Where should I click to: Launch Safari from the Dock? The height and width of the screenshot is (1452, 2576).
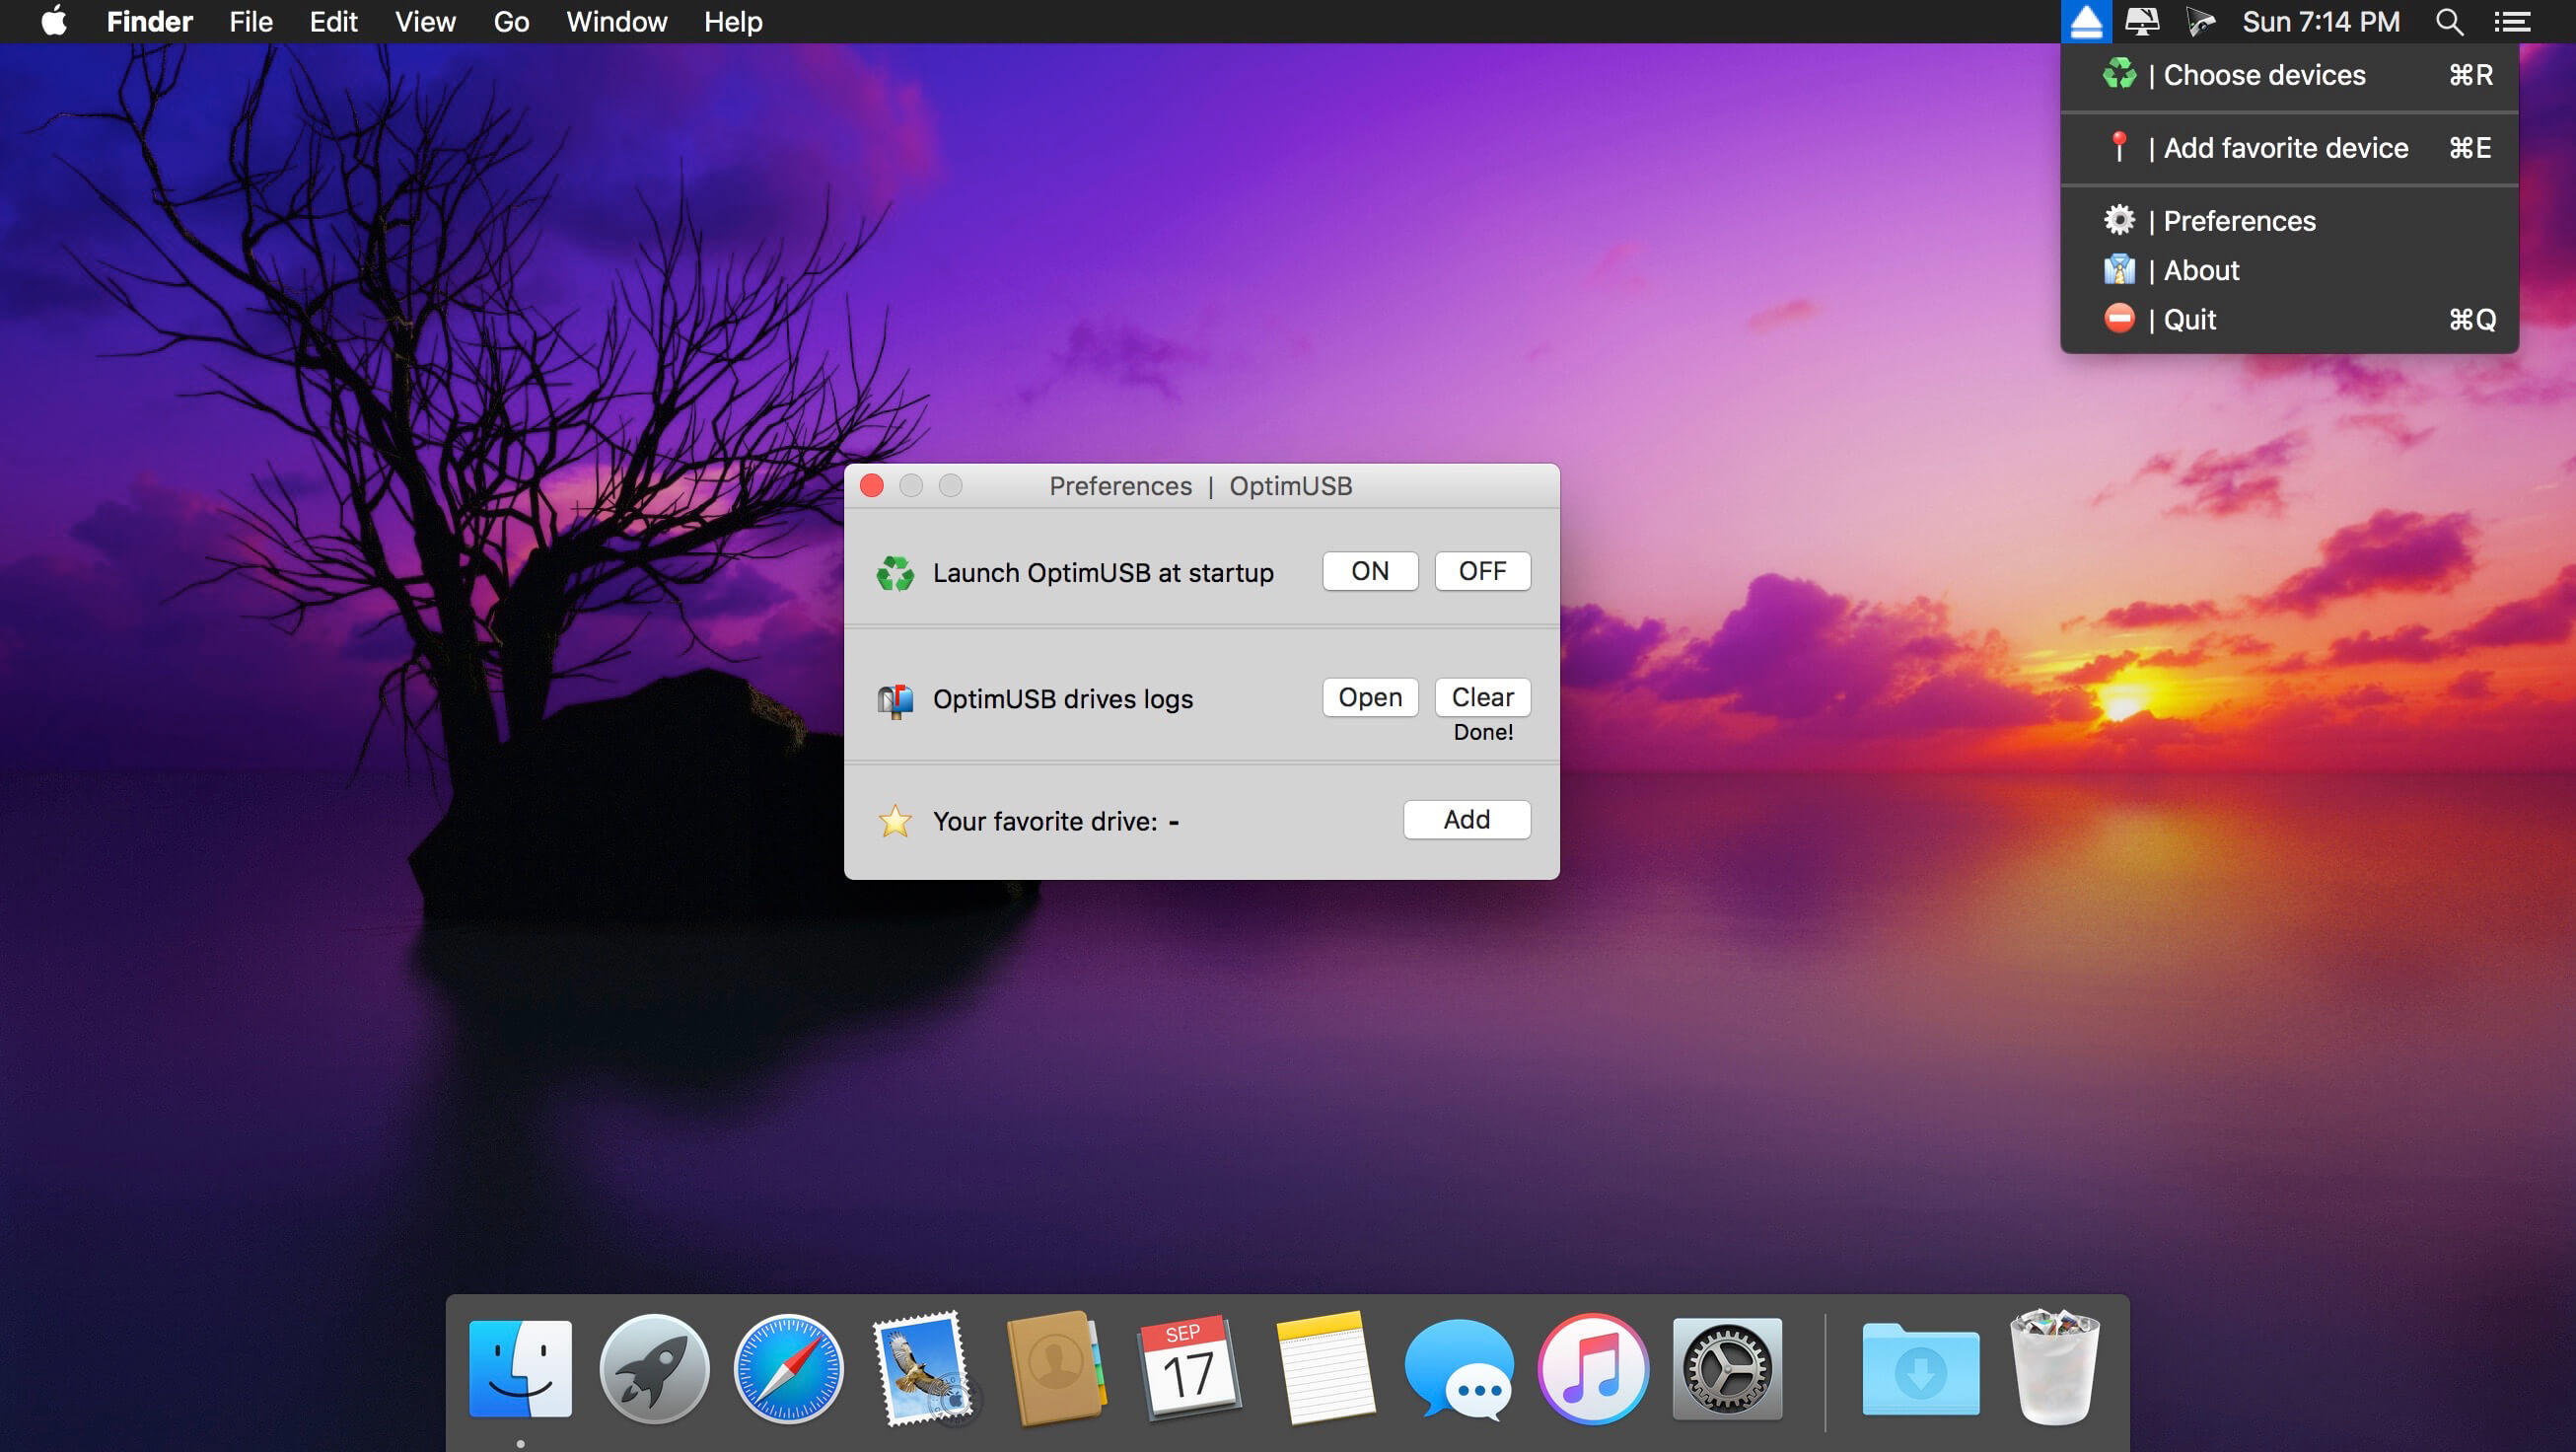(x=788, y=1368)
